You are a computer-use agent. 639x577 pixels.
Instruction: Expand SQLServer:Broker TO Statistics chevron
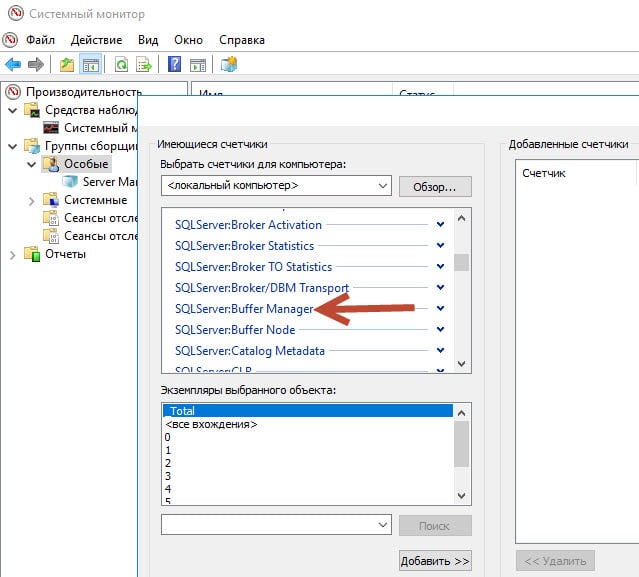tap(441, 266)
